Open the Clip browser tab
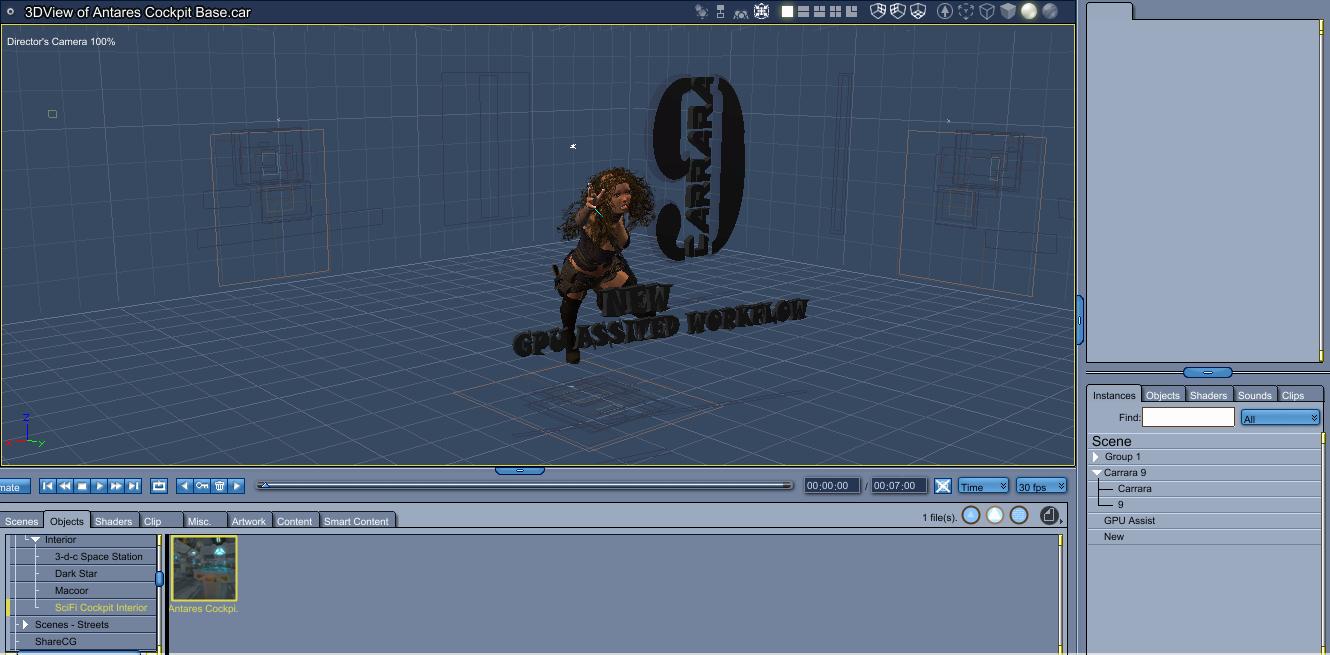The image size is (1330, 655). [160, 521]
